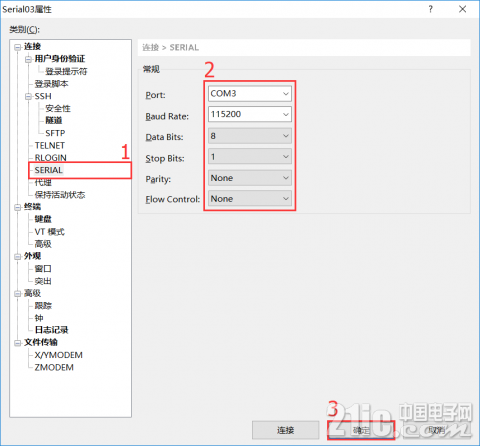Open the Port dropdown showing COM3

point(250,94)
